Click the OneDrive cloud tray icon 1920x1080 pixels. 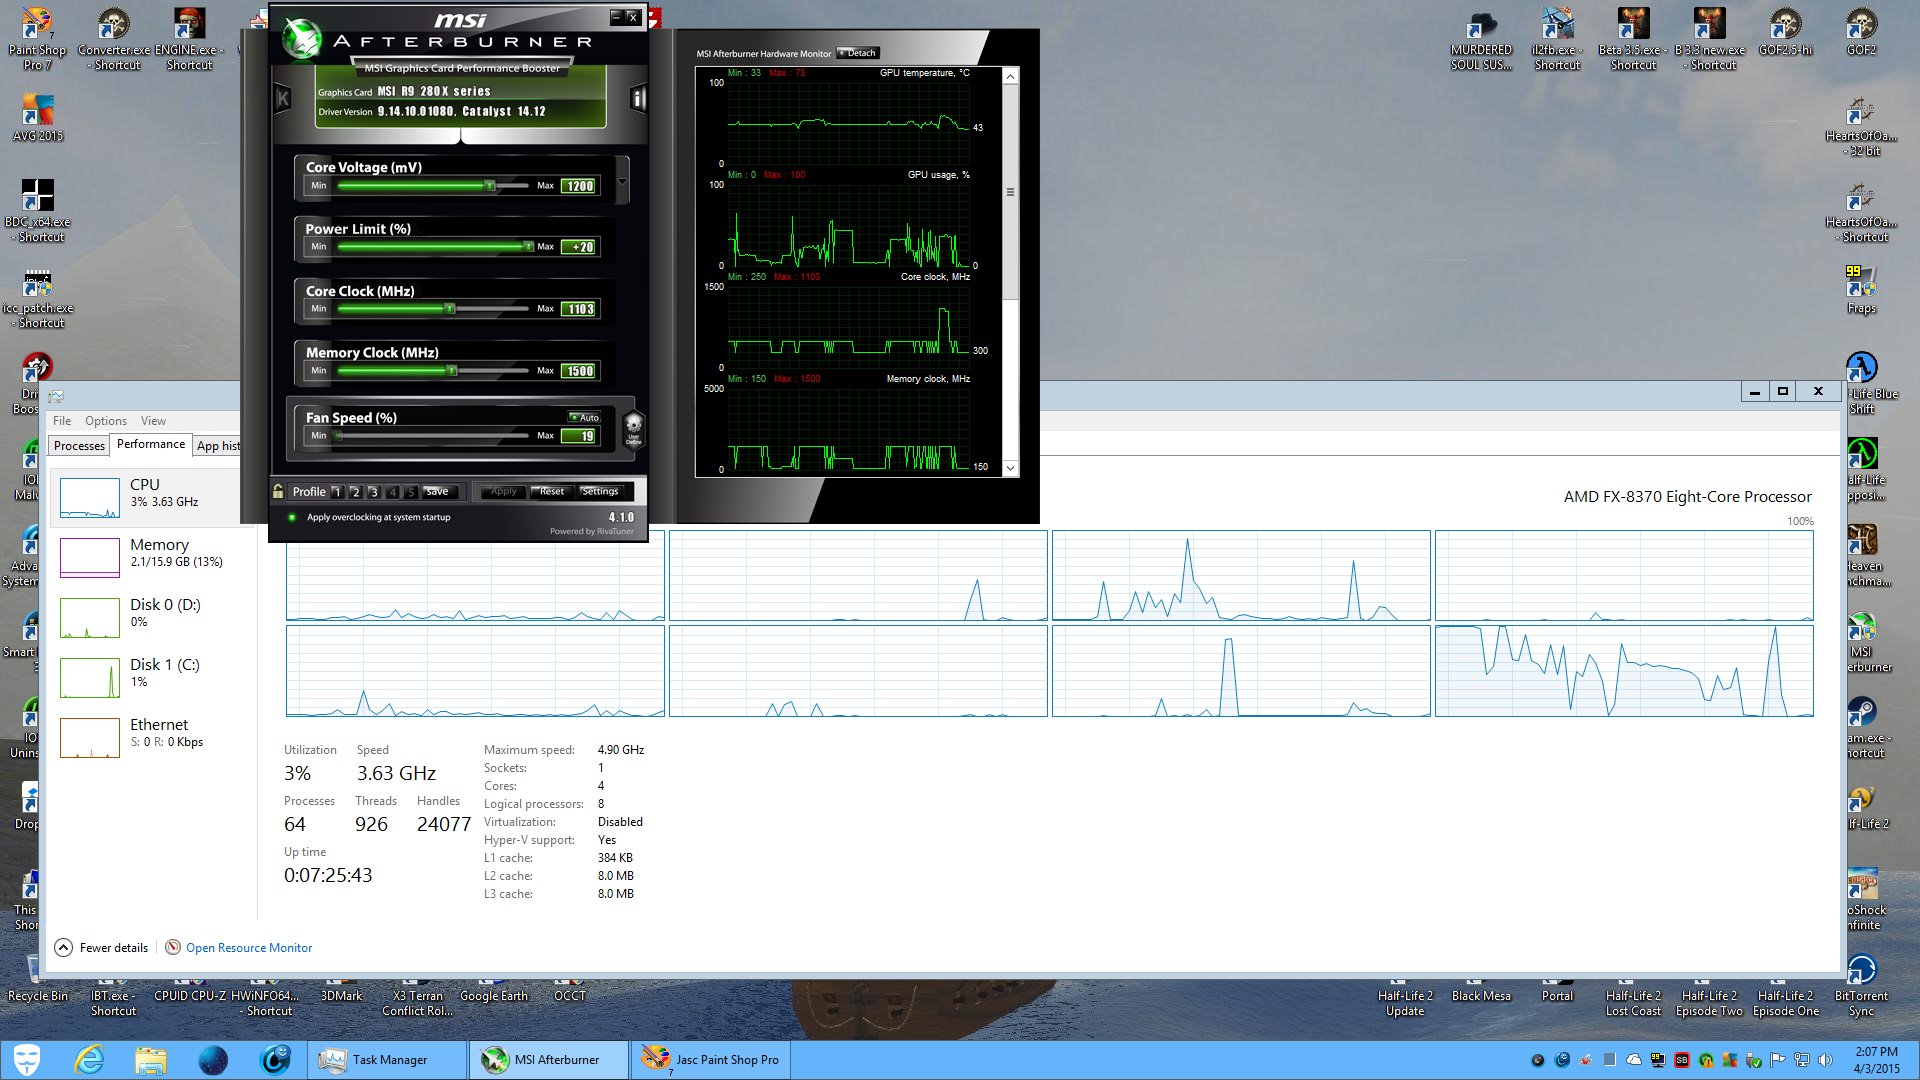click(1634, 1060)
